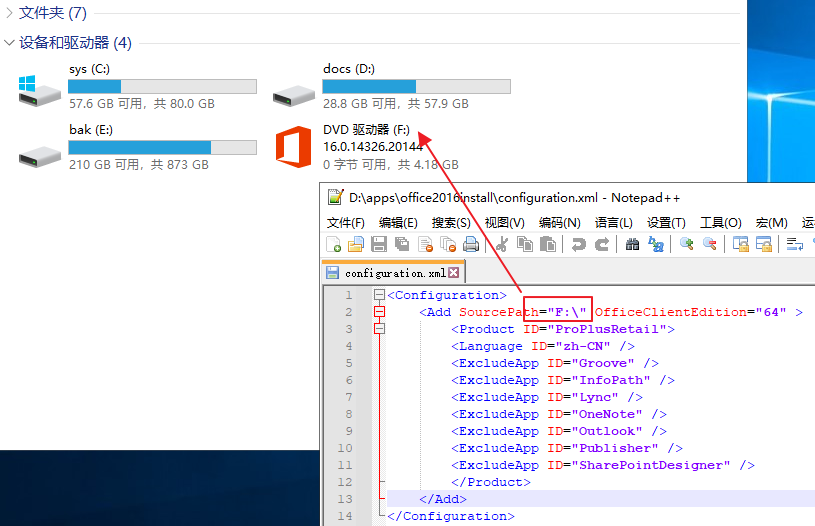The height and width of the screenshot is (526, 815).
Task: Open Find with the binoculars icon
Action: point(633,244)
